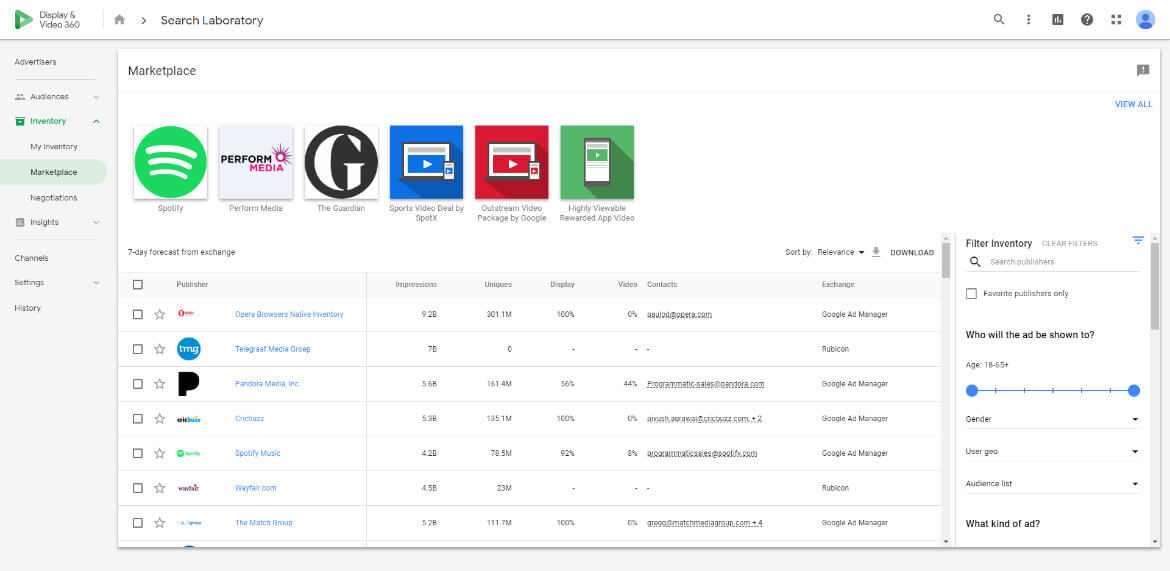Click the filter lines icon in Filter Inventory
This screenshot has height=571, width=1170.
click(1137, 240)
